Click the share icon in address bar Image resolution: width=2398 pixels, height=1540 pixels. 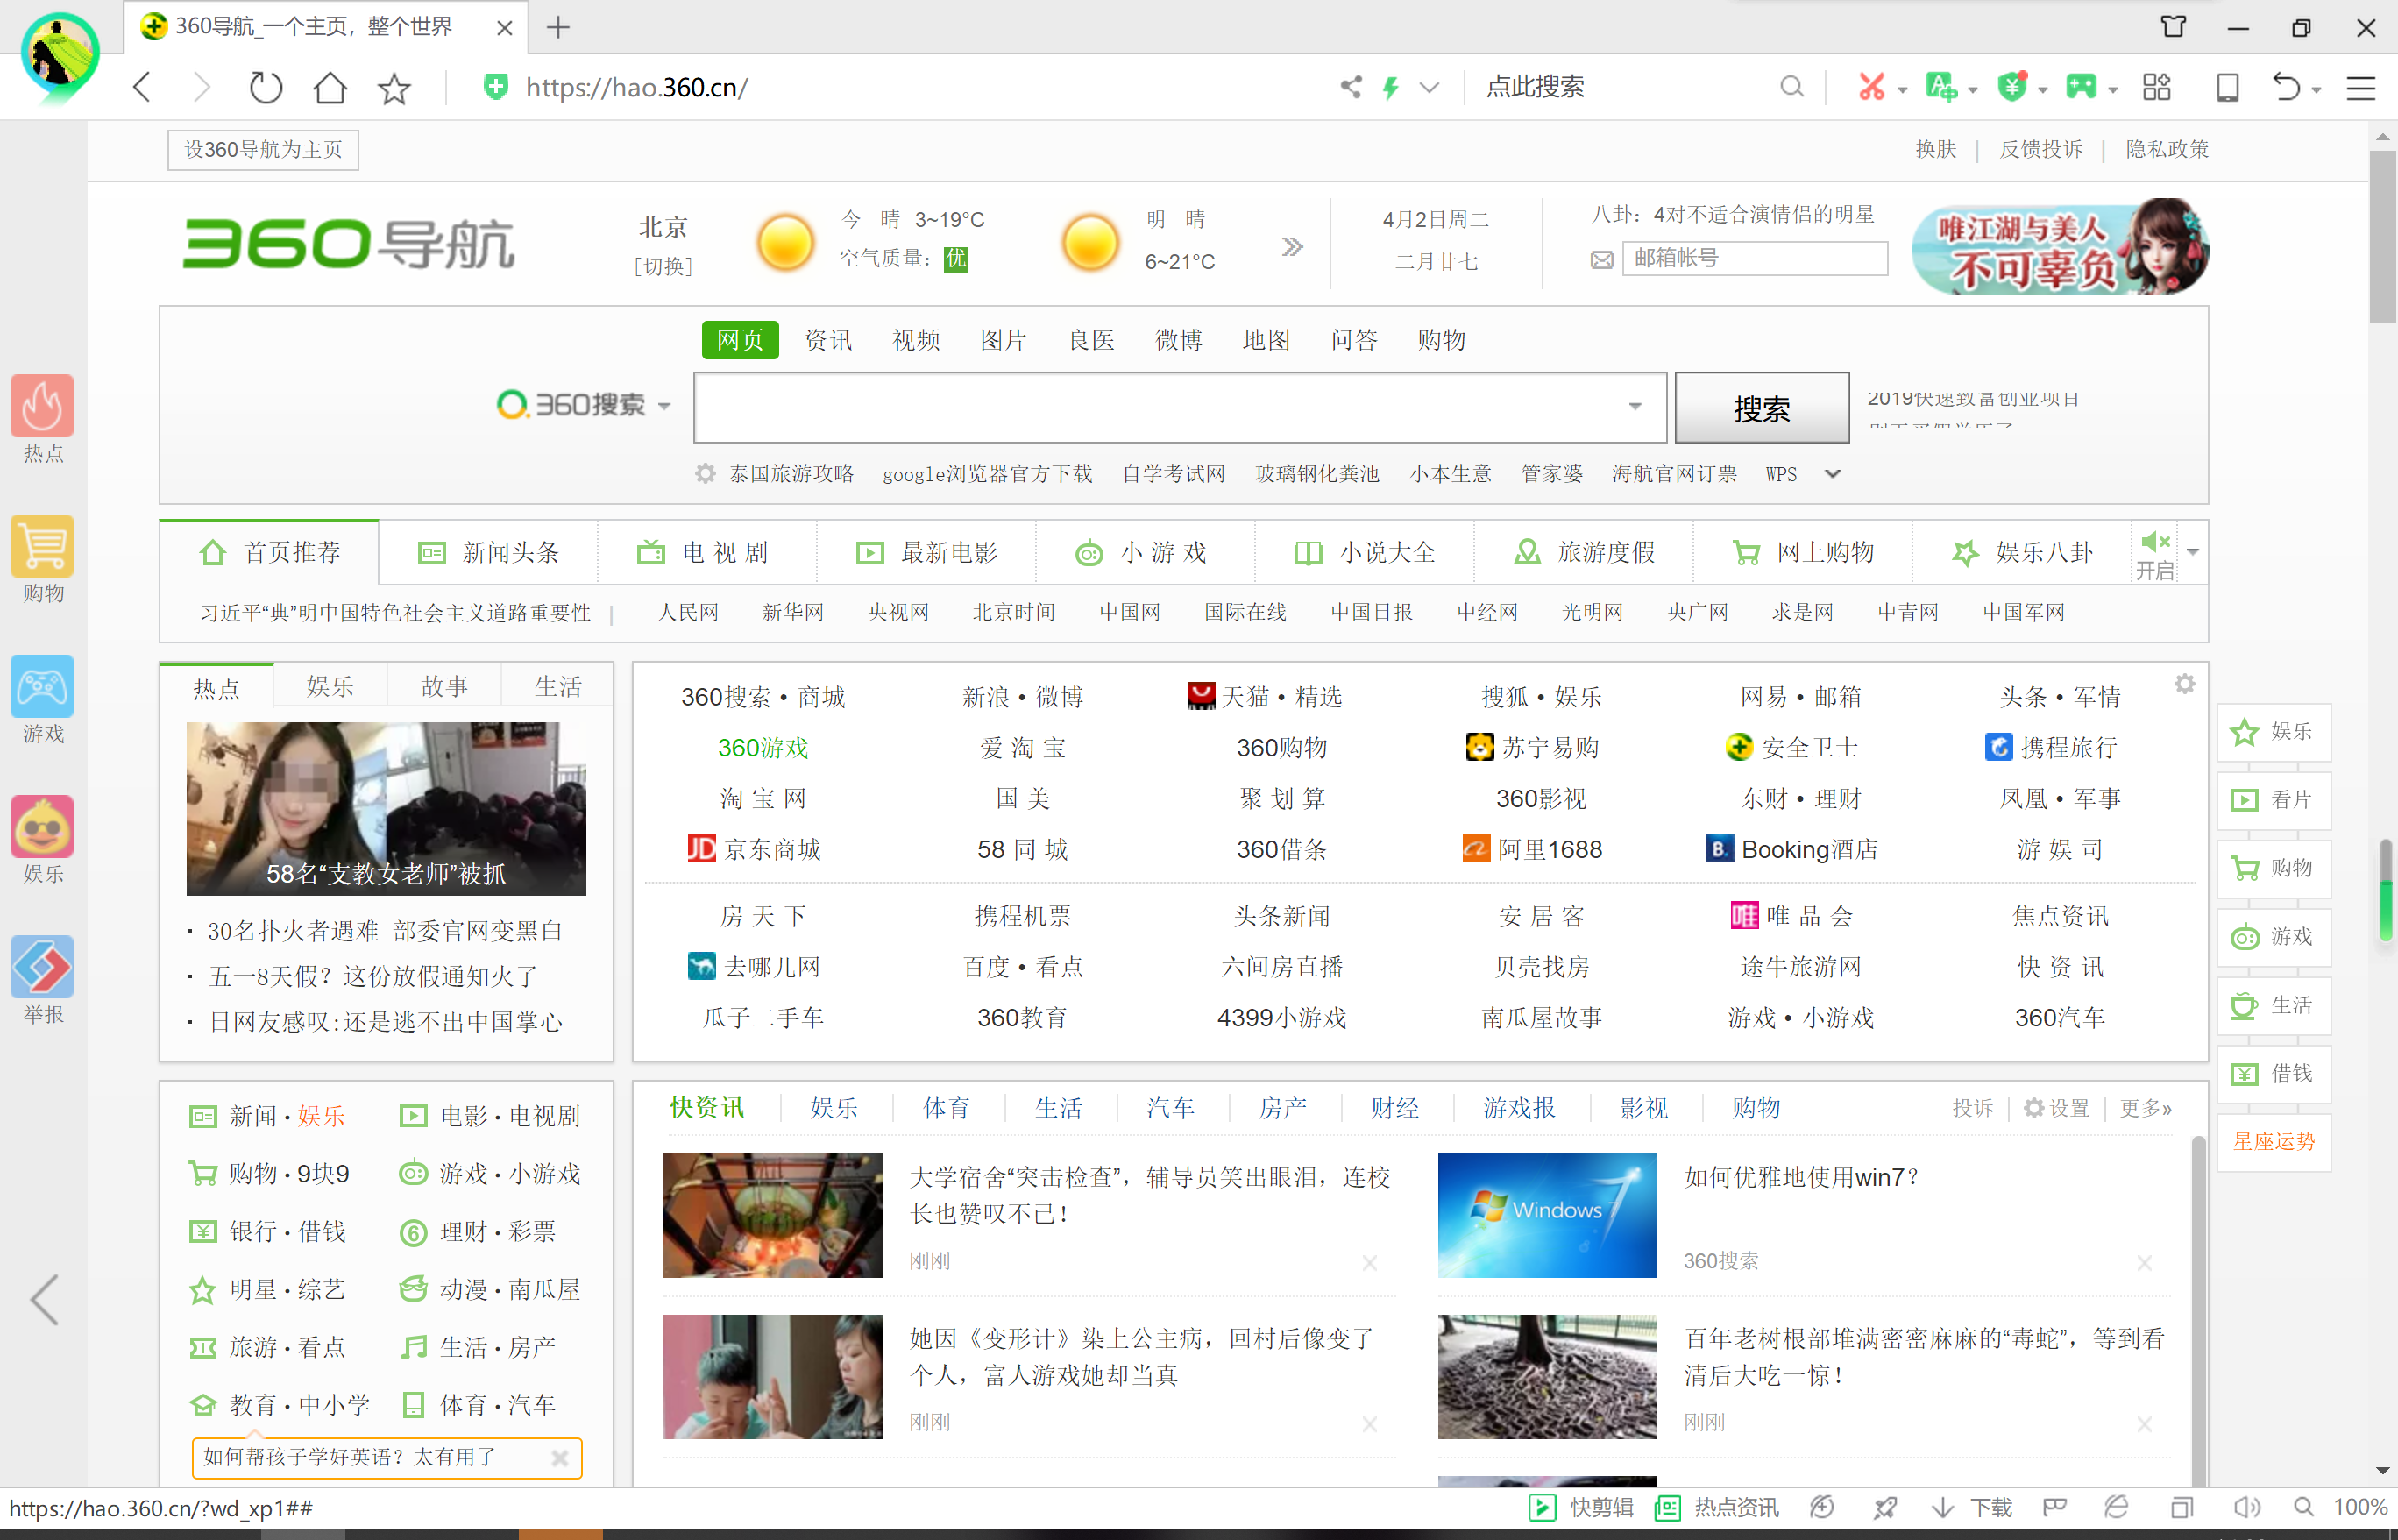coord(1351,87)
